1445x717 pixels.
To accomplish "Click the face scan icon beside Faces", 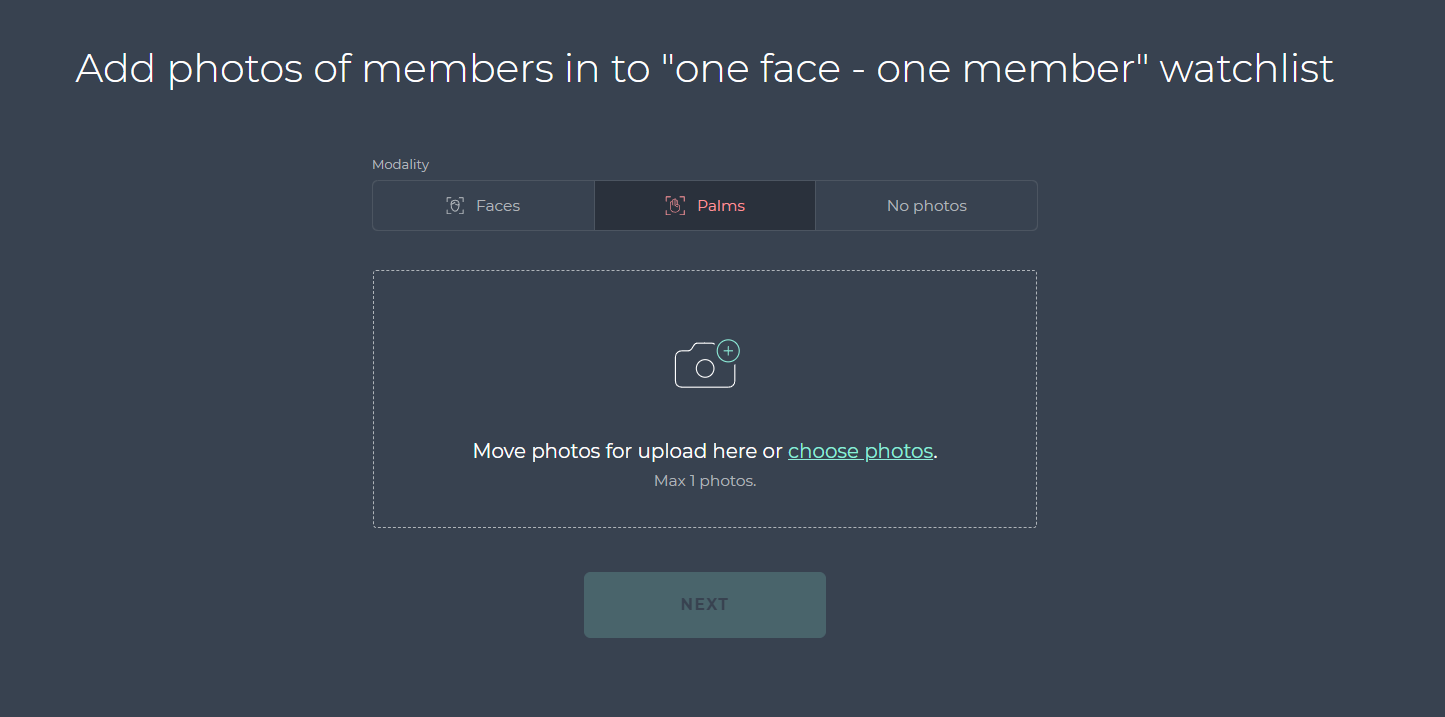I will (x=455, y=206).
